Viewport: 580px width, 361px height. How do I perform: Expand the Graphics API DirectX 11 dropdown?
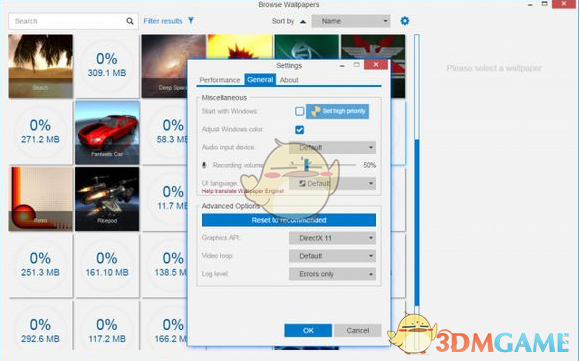(x=332, y=238)
